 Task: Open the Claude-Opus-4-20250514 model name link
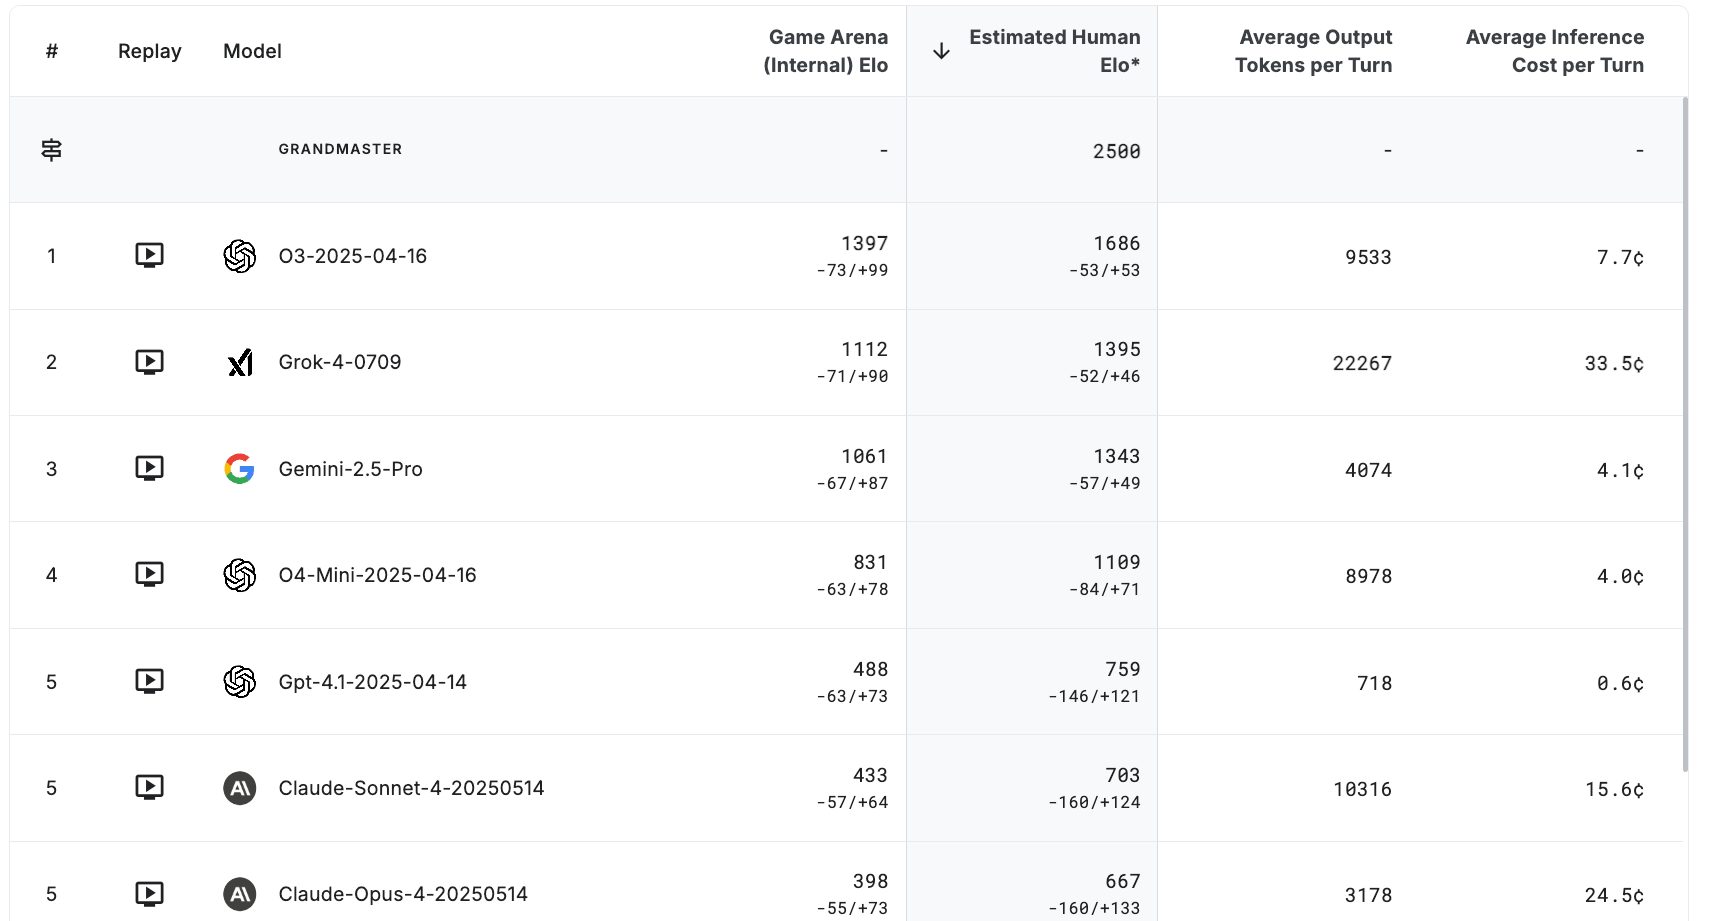(x=403, y=894)
